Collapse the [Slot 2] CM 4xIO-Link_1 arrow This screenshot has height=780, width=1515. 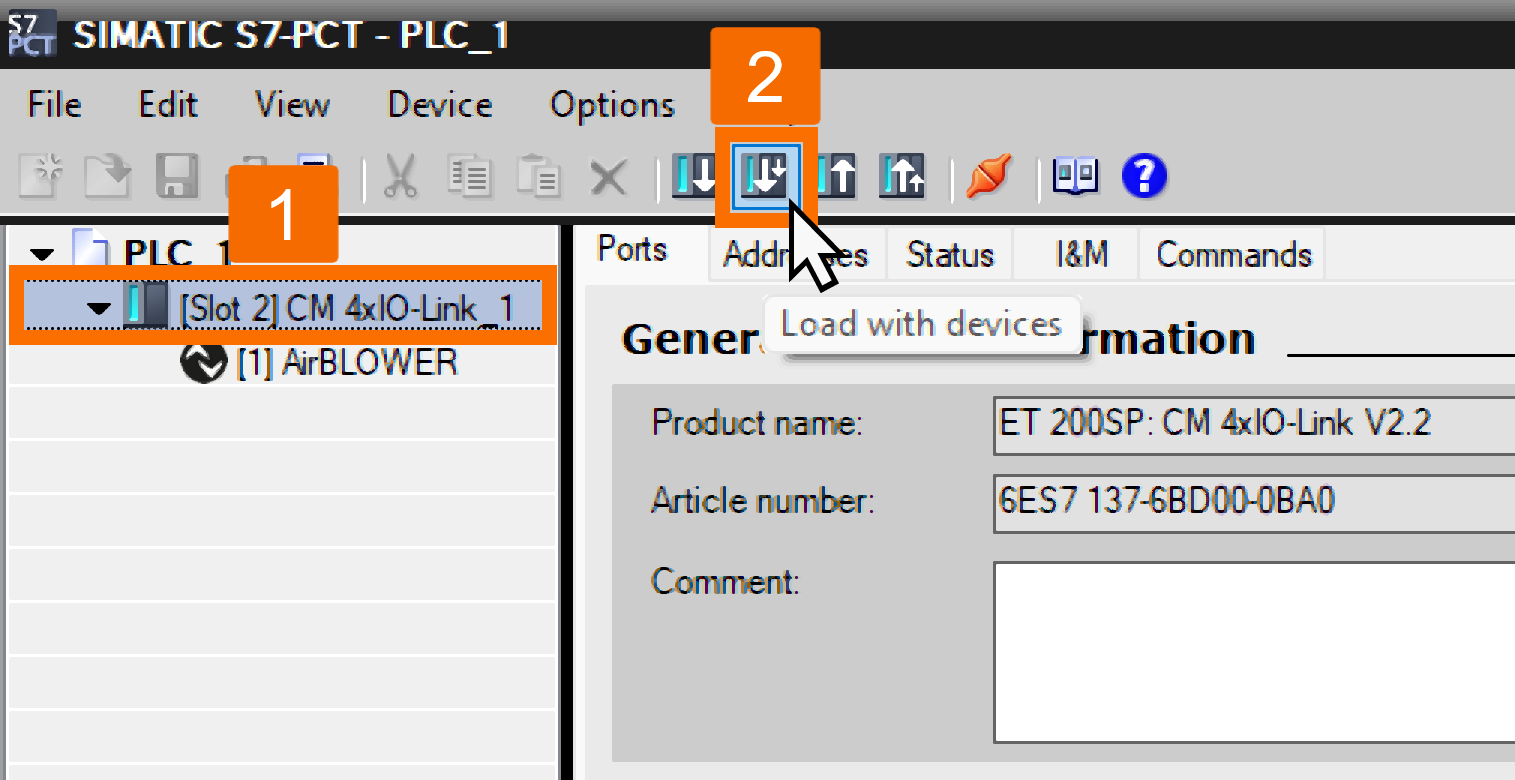[x=98, y=309]
